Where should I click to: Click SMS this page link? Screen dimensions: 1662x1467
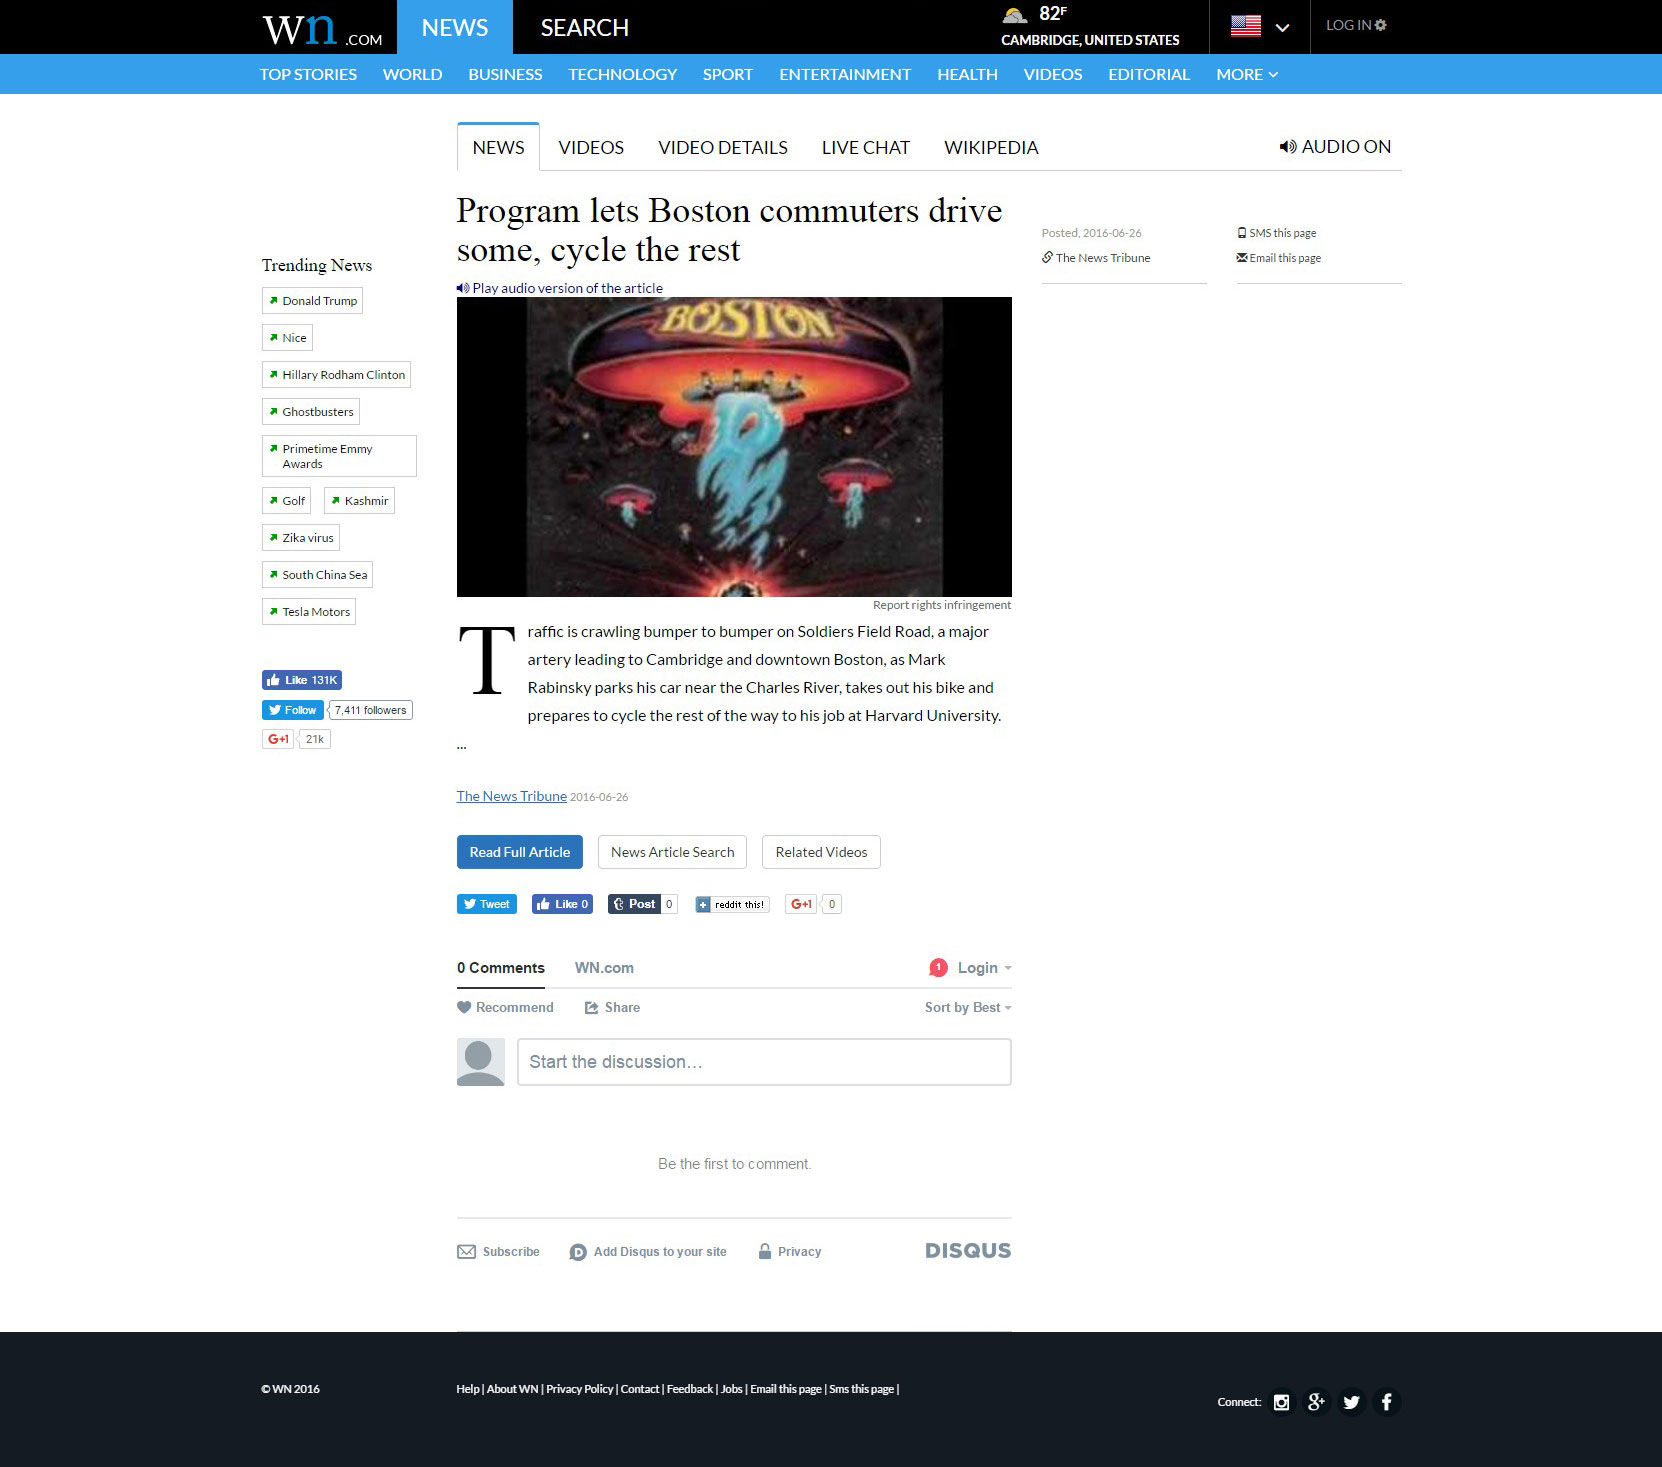(x=1277, y=233)
